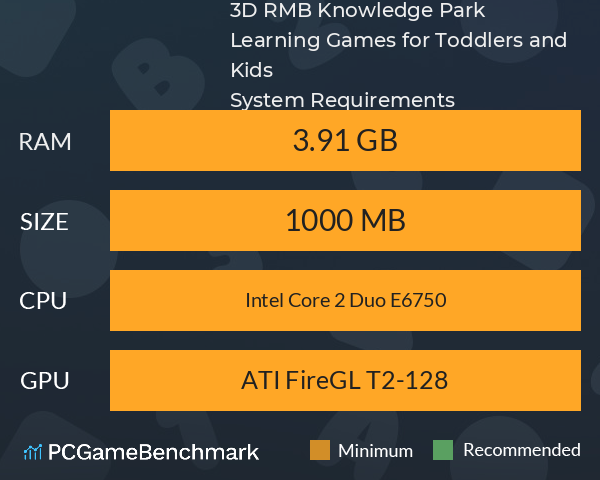Click the System Requirements heading
Image resolution: width=600 pixels, height=480 pixels.
click(342, 100)
